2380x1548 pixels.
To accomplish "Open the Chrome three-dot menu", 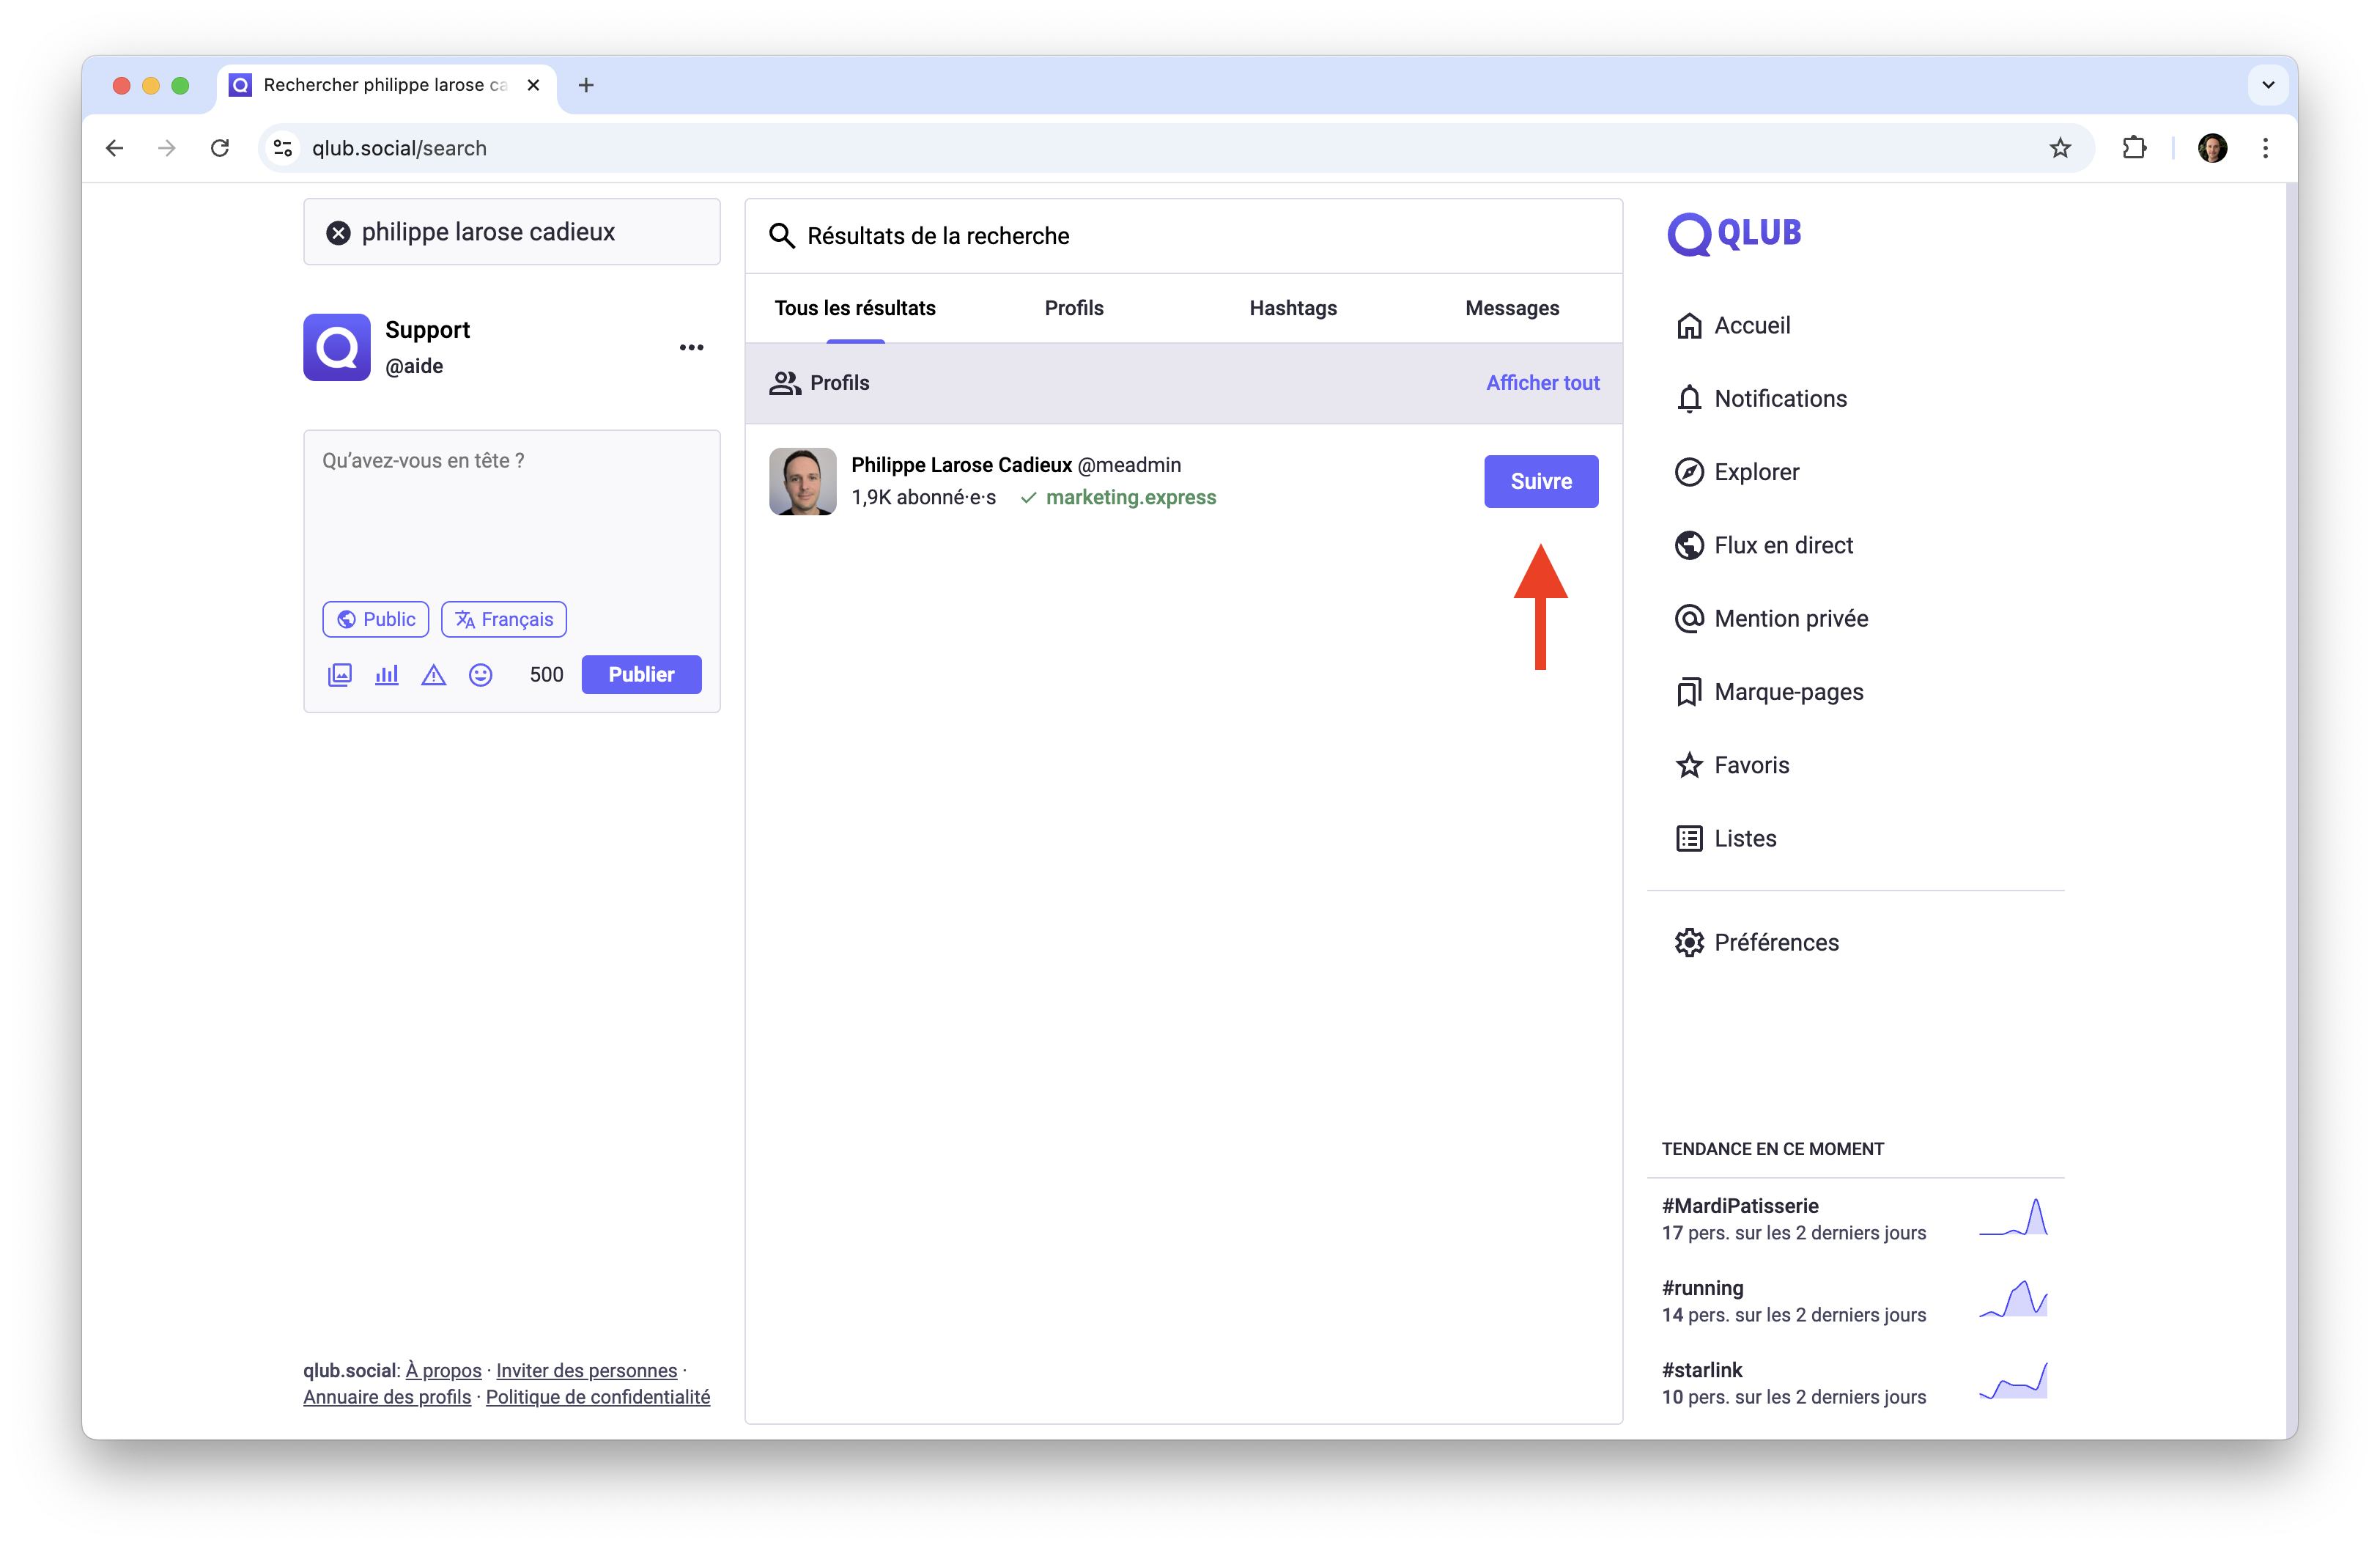I will point(2266,149).
